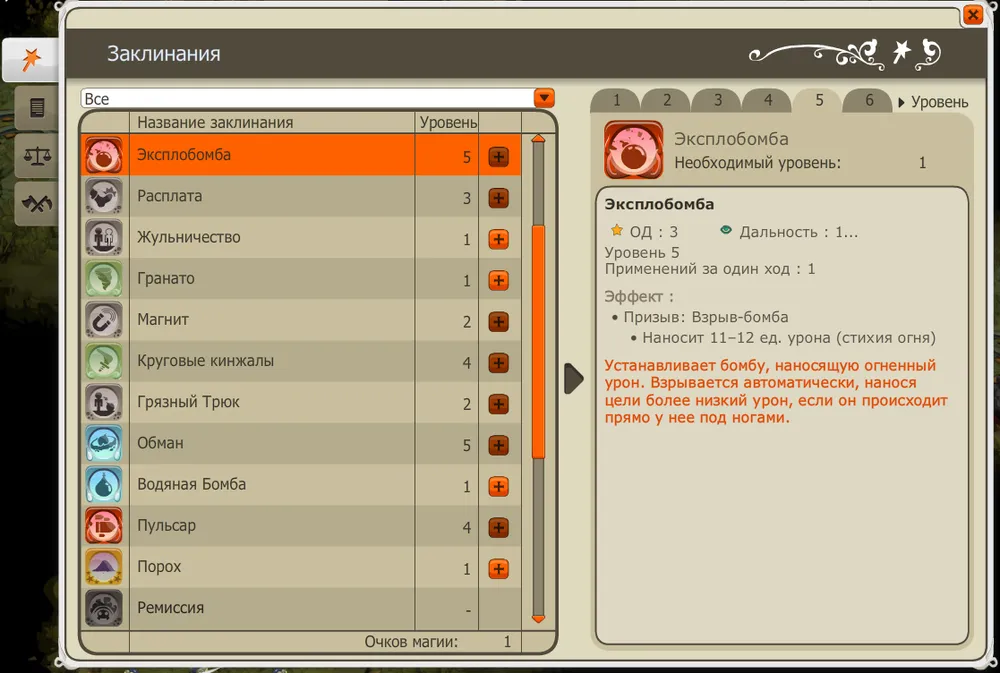Select the Обман spell row

pyautogui.click(x=301, y=443)
